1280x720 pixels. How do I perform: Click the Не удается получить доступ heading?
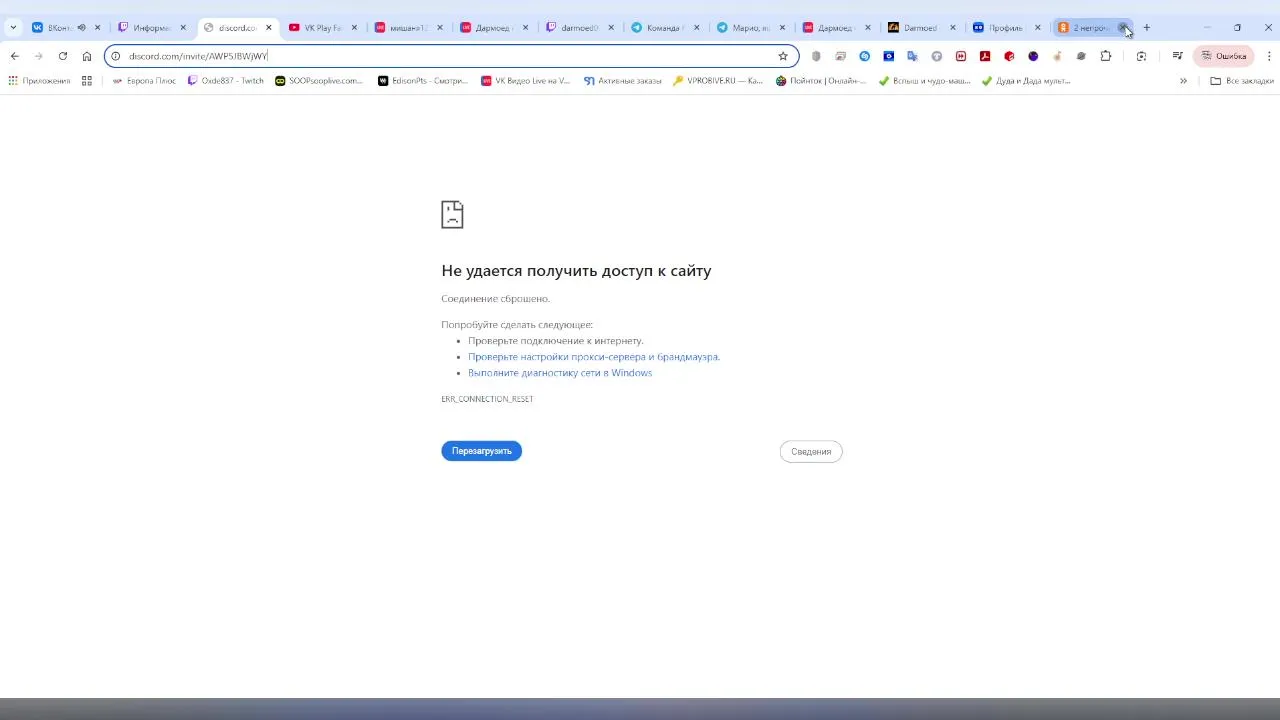tap(576, 271)
